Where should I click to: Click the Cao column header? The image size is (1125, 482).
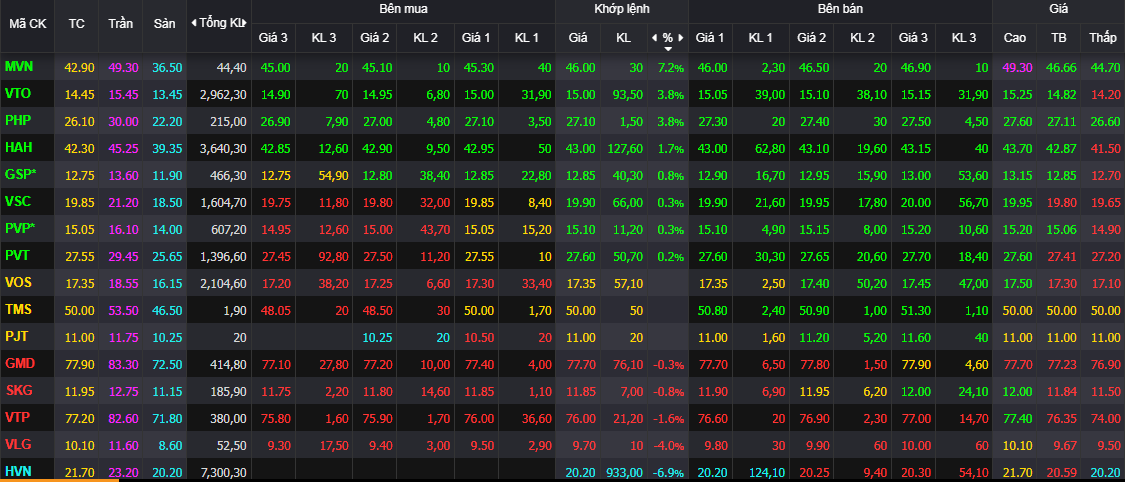click(x=1014, y=37)
